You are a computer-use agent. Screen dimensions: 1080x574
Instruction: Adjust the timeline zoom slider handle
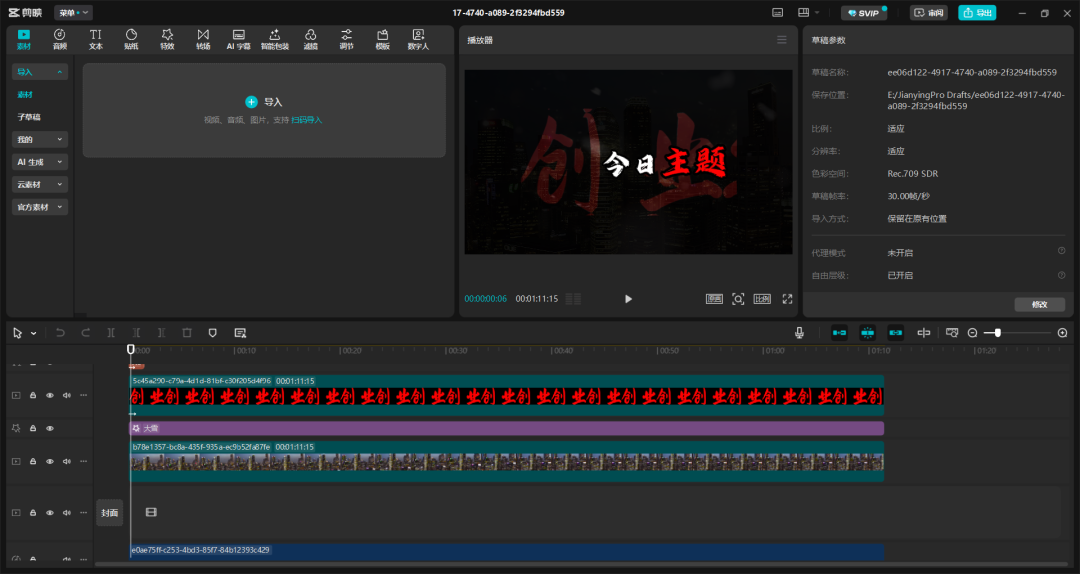[x=997, y=333]
